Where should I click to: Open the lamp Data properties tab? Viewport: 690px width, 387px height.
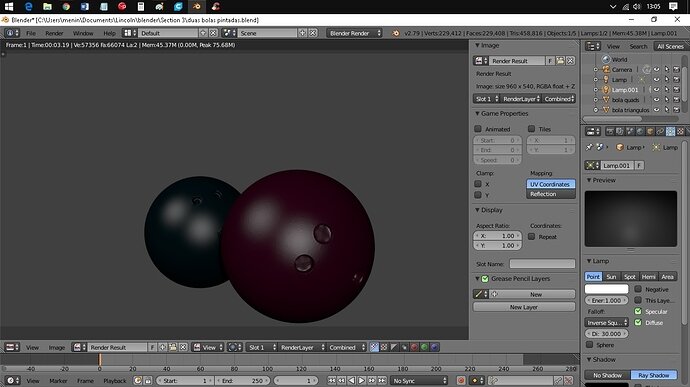pyautogui.click(x=670, y=132)
